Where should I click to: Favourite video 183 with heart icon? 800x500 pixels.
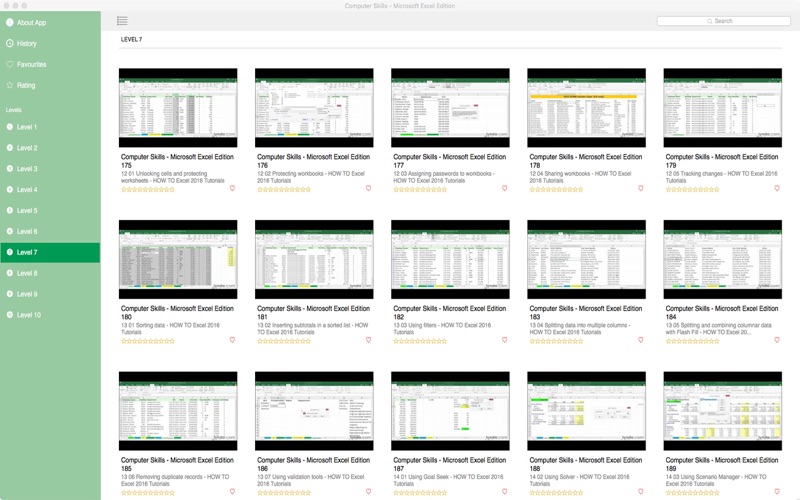[641, 340]
